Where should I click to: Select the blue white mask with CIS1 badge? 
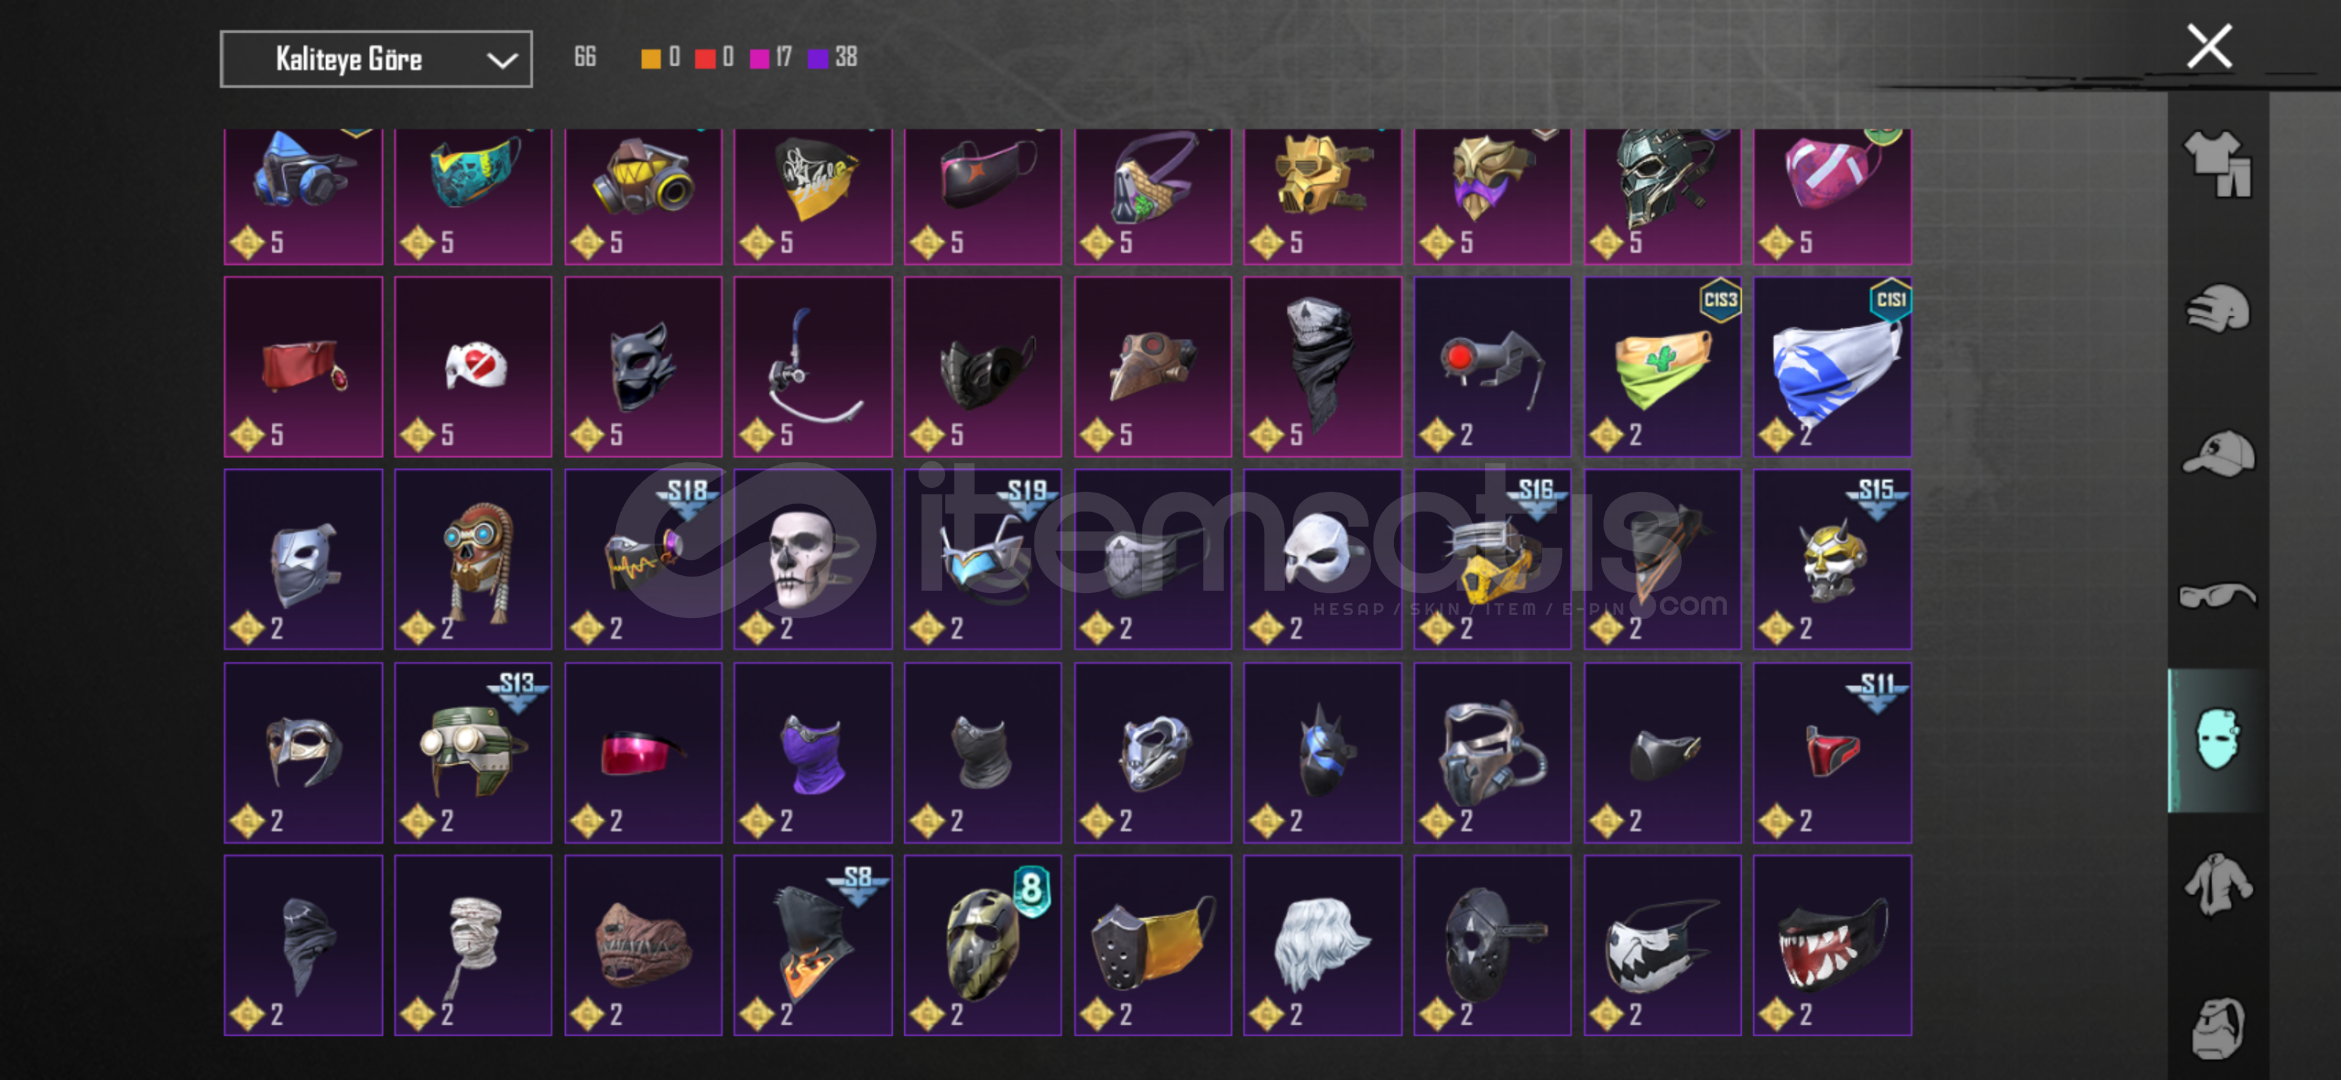click(x=1832, y=367)
